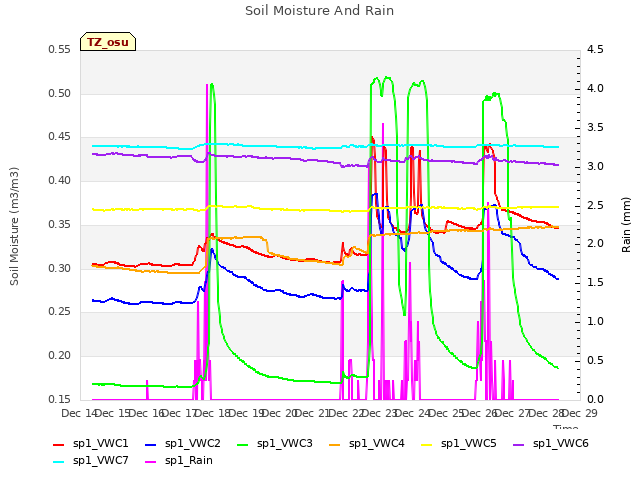Click the 0.45 left axis tick label
640x480 pixels.
tap(60, 137)
